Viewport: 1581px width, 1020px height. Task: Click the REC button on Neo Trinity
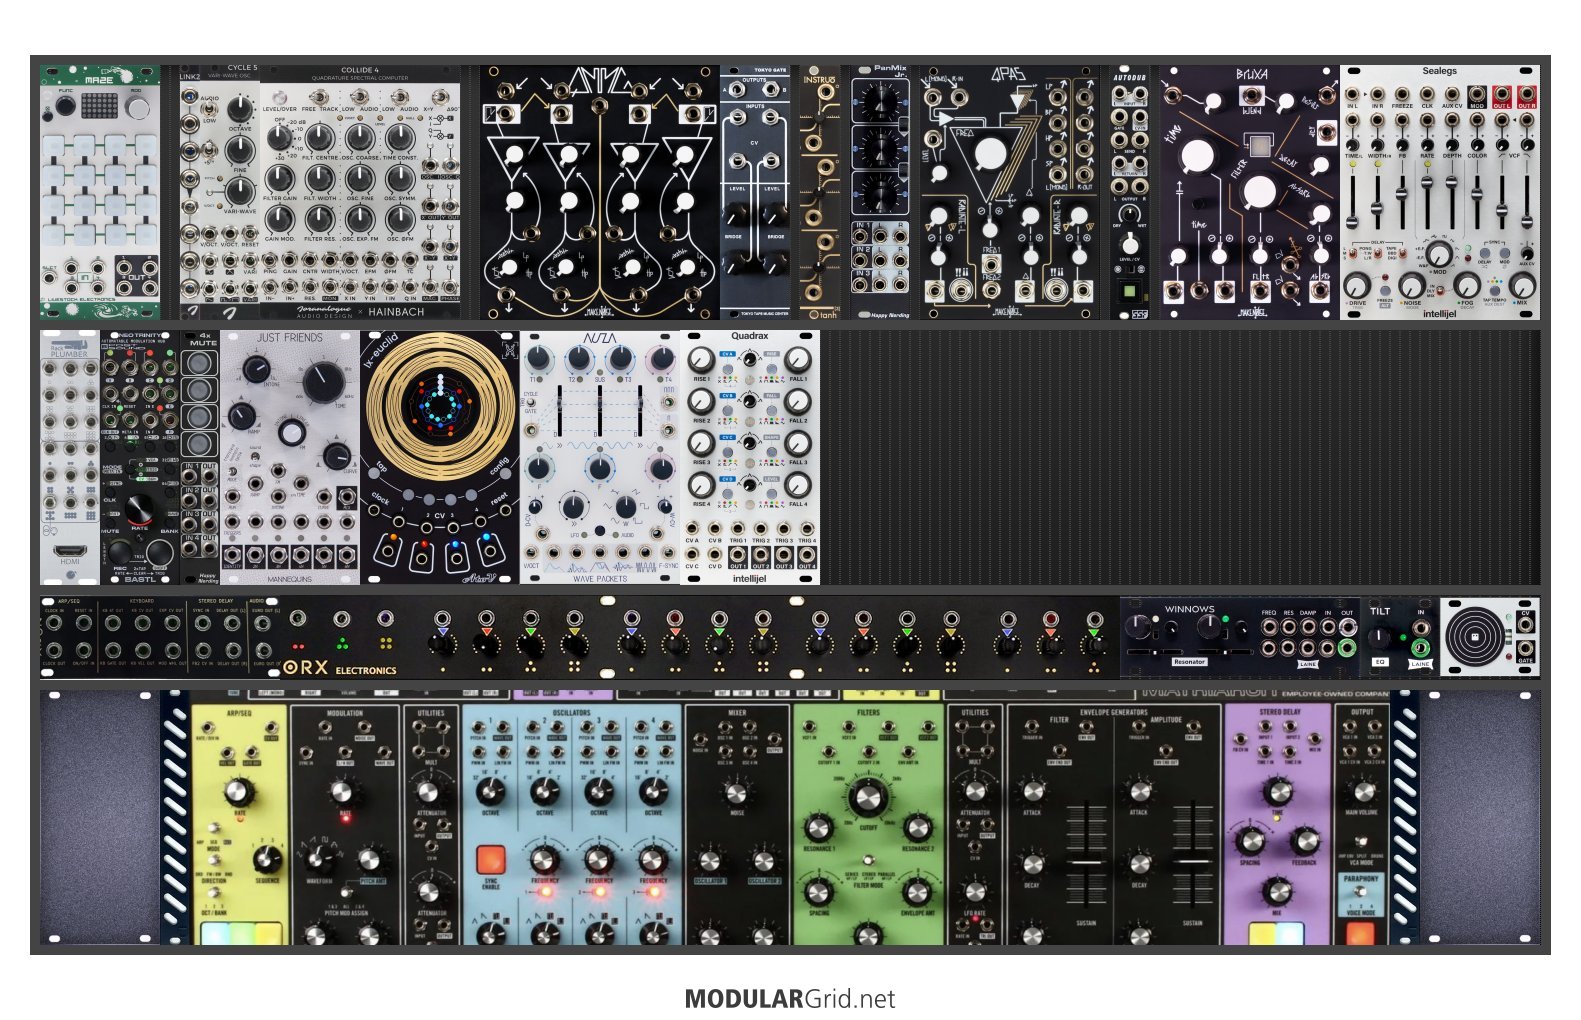[120, 550]
